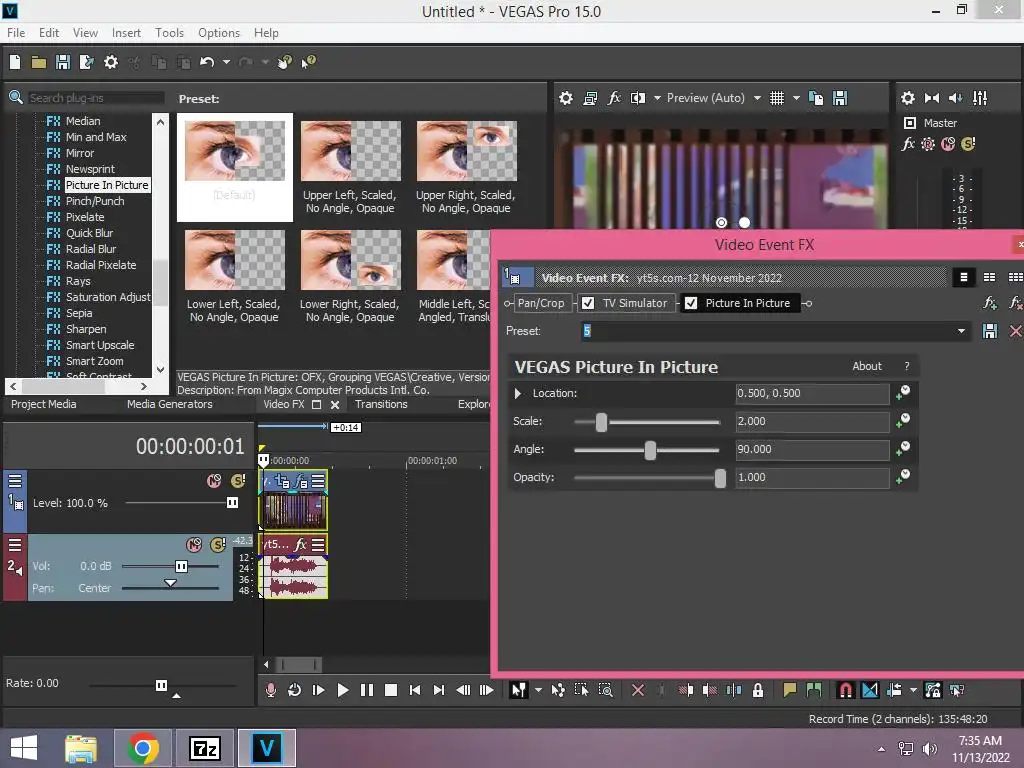Open video track 1 hamburger menu
Screen dimensions: 1024x768
14,481
